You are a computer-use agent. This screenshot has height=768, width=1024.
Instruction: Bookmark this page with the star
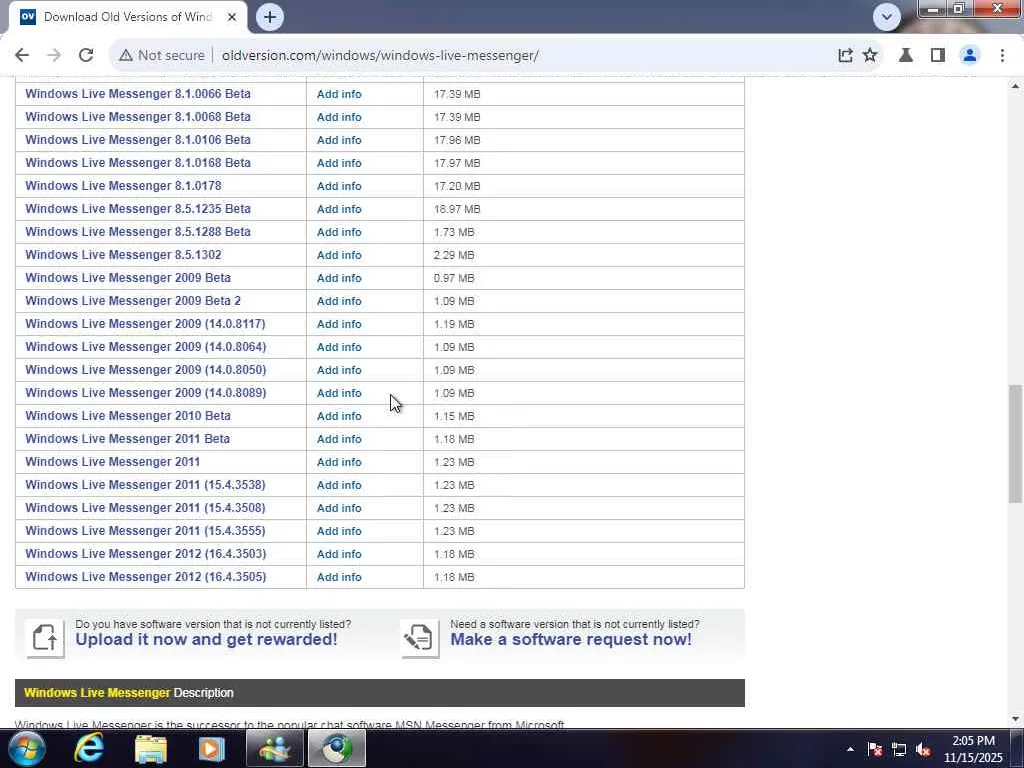point(870,56)
